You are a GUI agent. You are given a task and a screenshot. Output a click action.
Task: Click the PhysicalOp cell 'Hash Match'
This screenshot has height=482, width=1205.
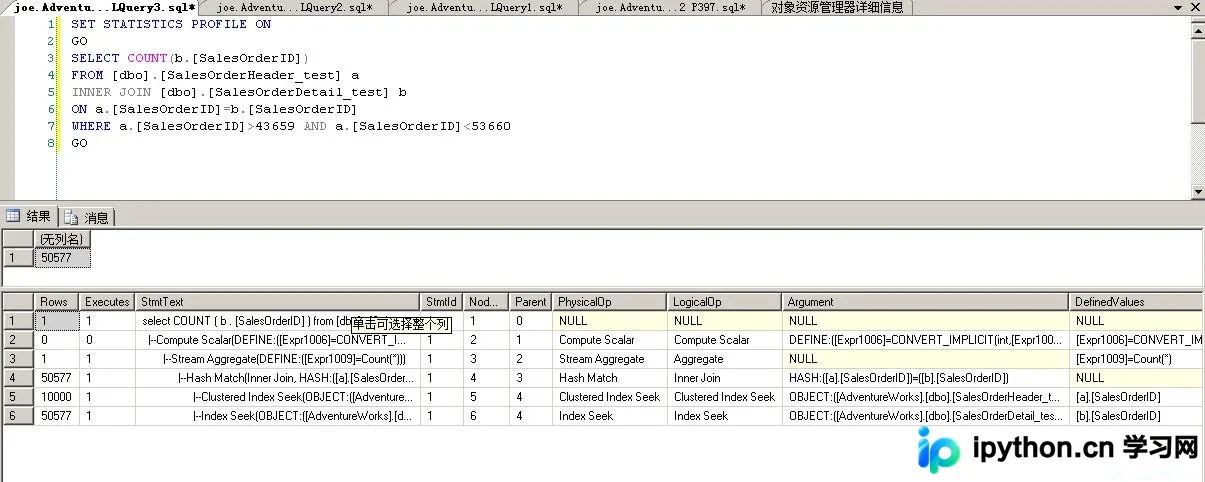pos(609,378)
